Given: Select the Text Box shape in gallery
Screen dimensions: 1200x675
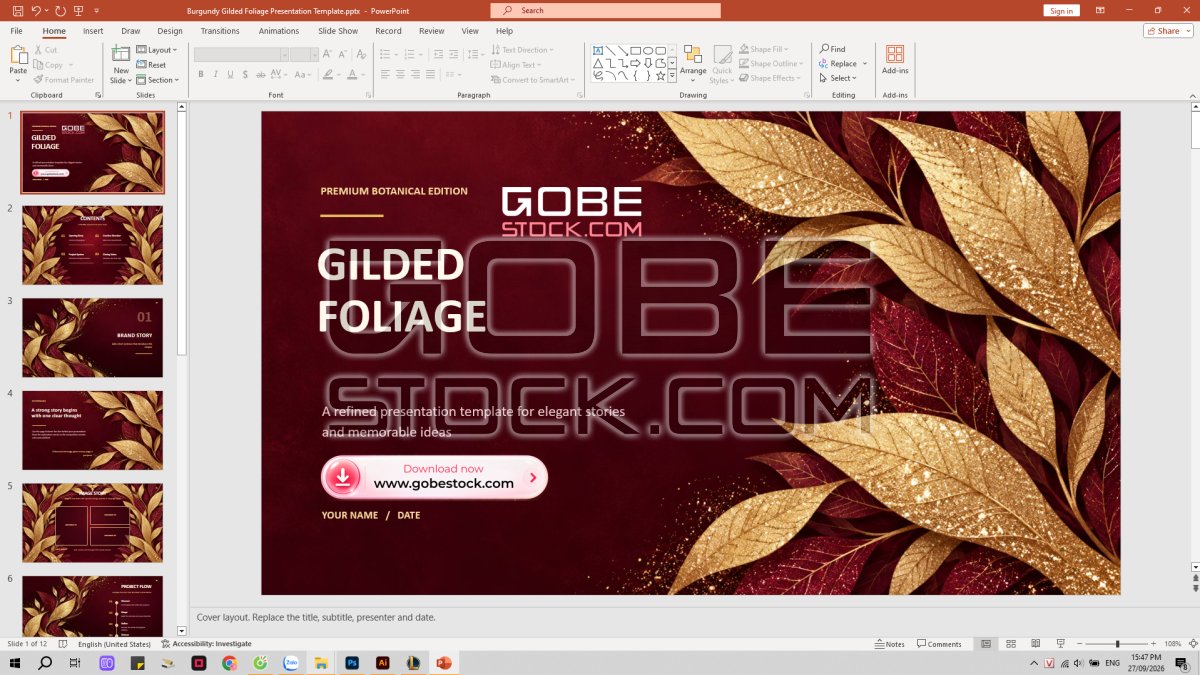Looking at the screenshot, I should (x=598, y=50).
